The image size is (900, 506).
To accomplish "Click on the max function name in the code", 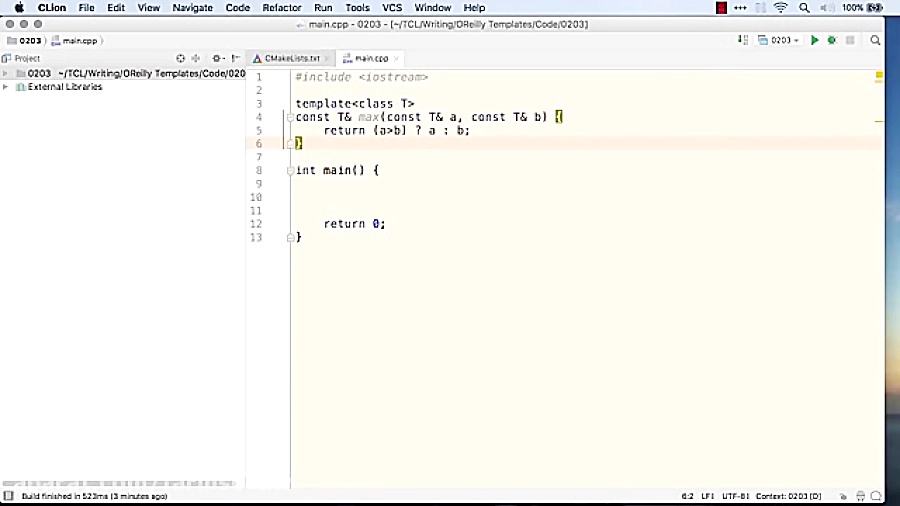I will [368, 117].
